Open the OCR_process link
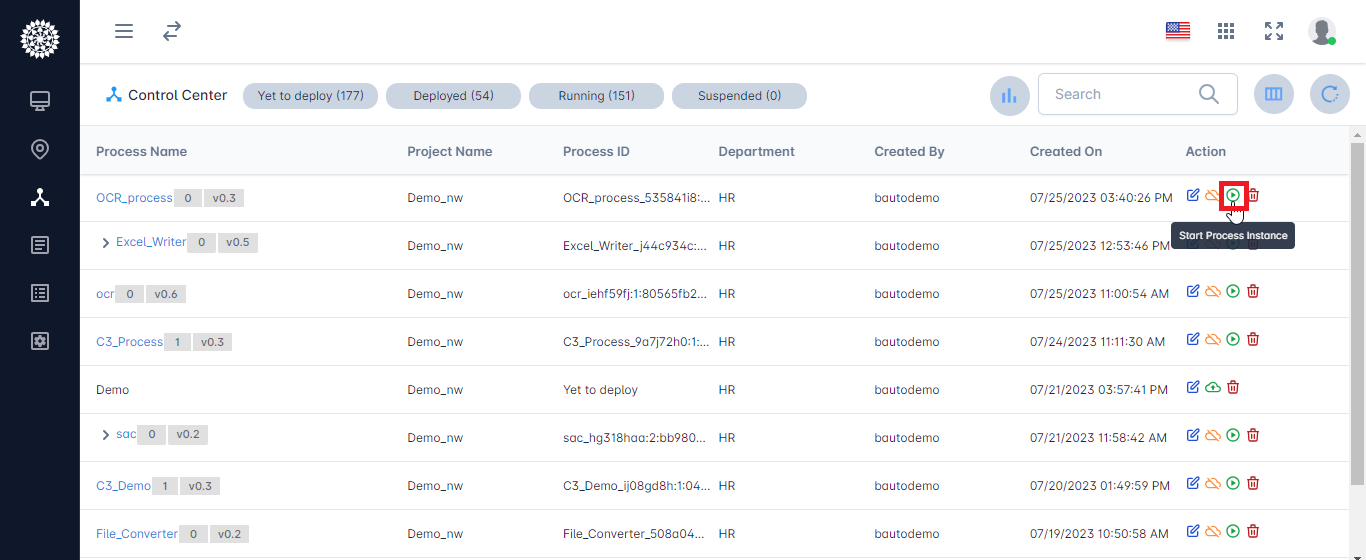Image resolution: width=1366 pixels, height=560 pixels. [134, 198]
